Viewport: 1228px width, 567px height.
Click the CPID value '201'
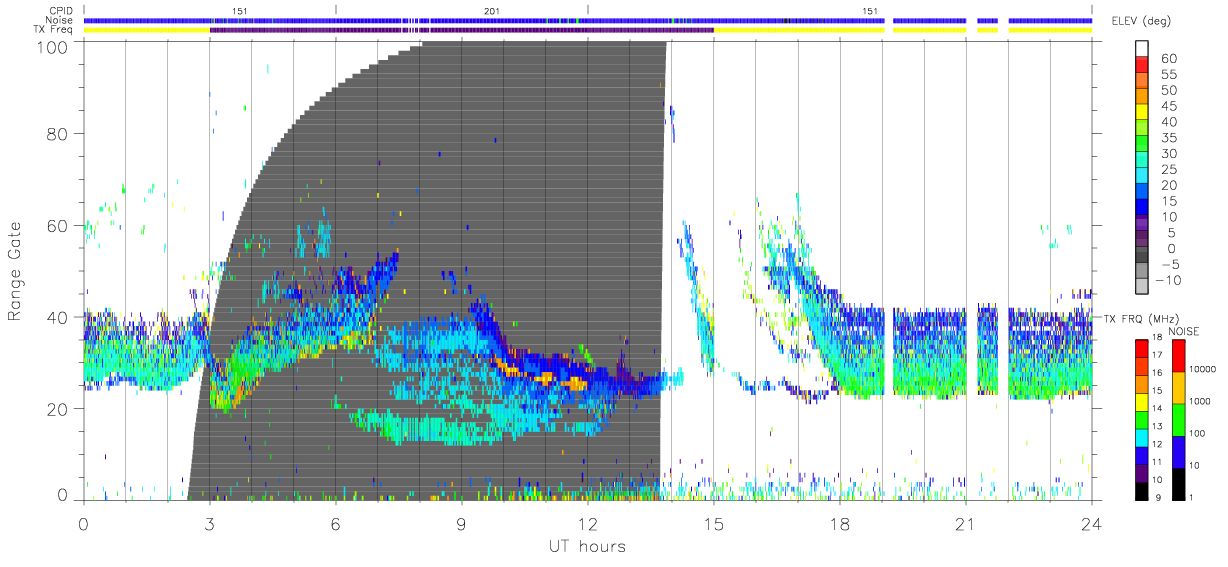coord(491,10)
